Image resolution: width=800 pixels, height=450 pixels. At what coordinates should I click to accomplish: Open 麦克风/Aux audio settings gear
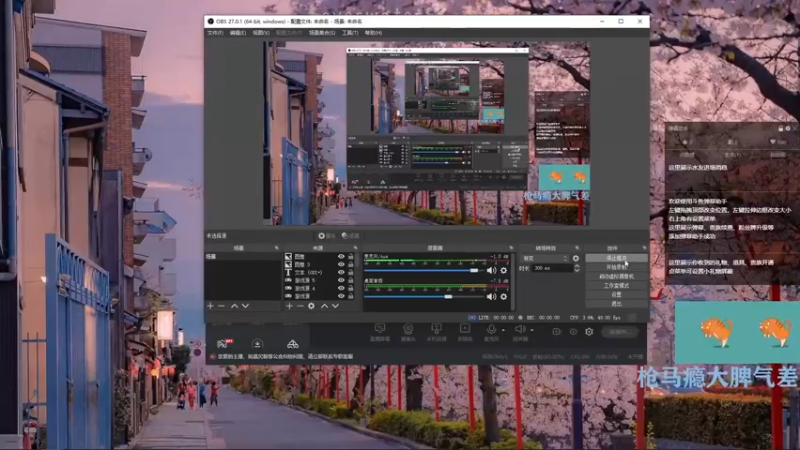504,270
